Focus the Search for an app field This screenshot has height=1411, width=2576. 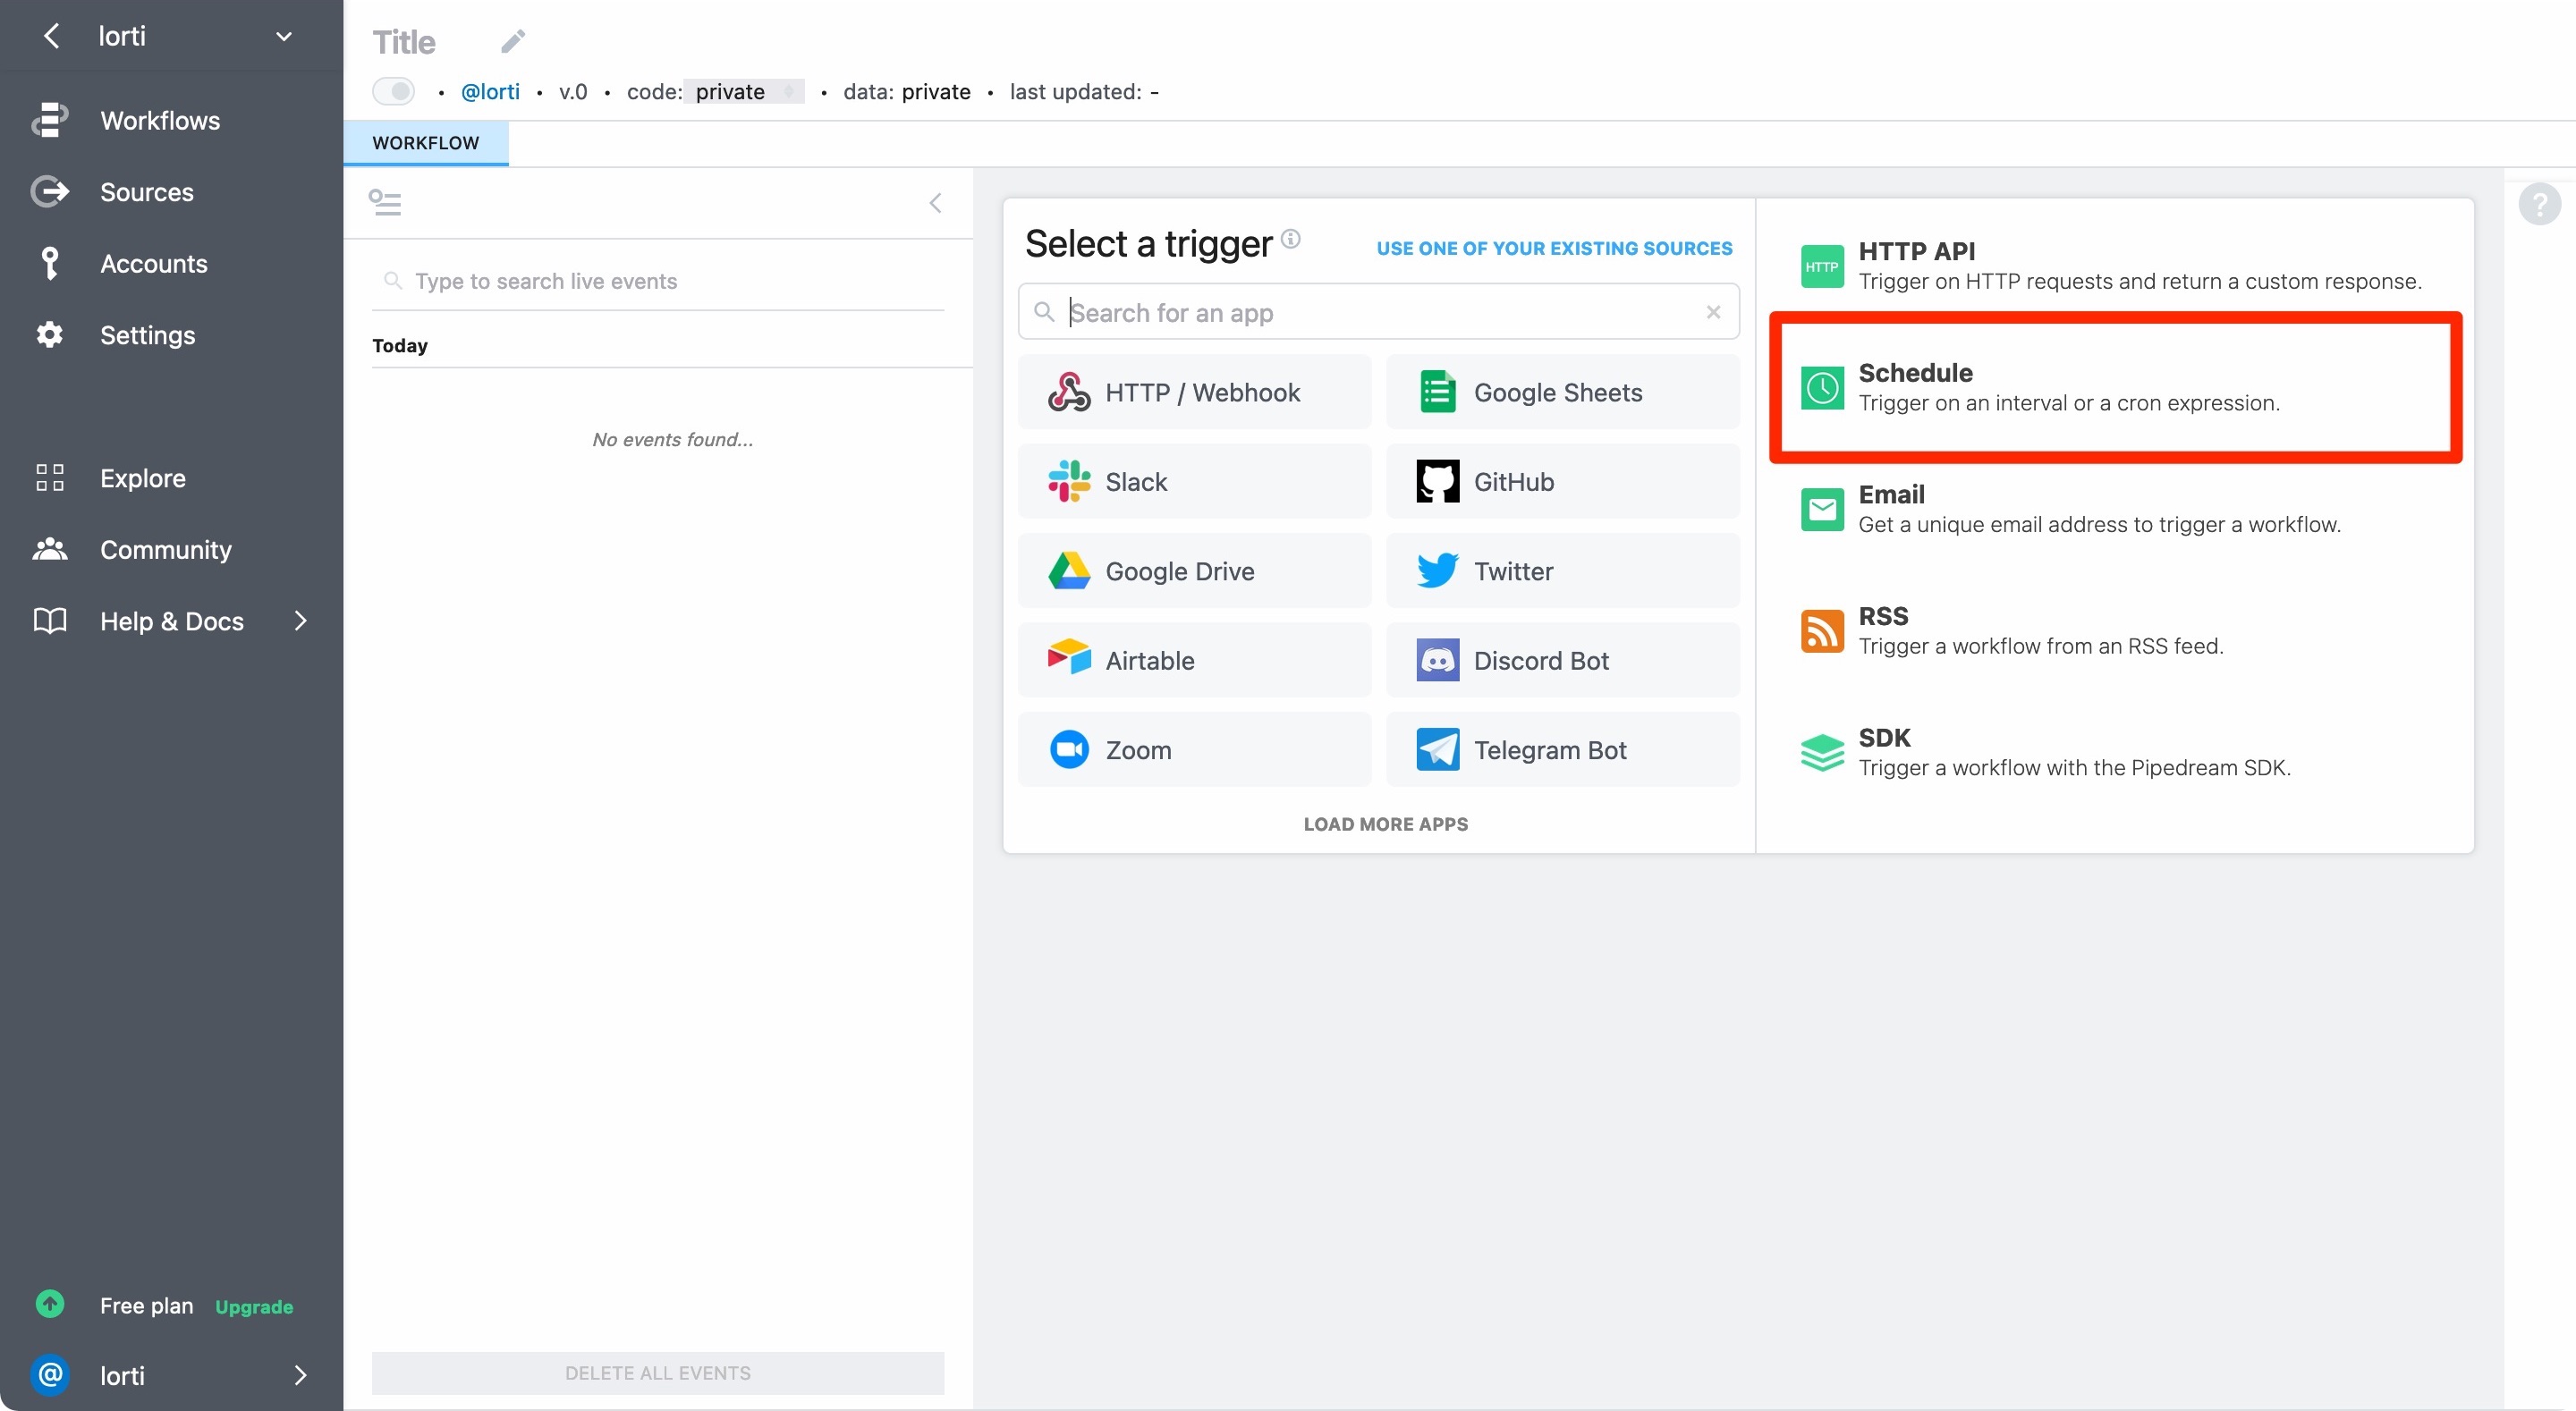pyautogui.click(x=1370, y=312)
